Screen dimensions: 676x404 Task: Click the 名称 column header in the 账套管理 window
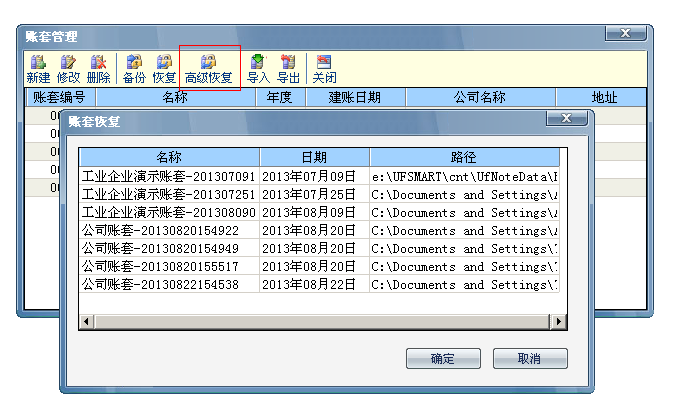[175, 97]
